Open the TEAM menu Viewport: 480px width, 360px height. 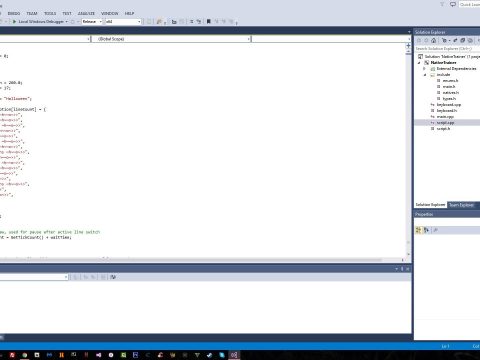tap(32, 13)
